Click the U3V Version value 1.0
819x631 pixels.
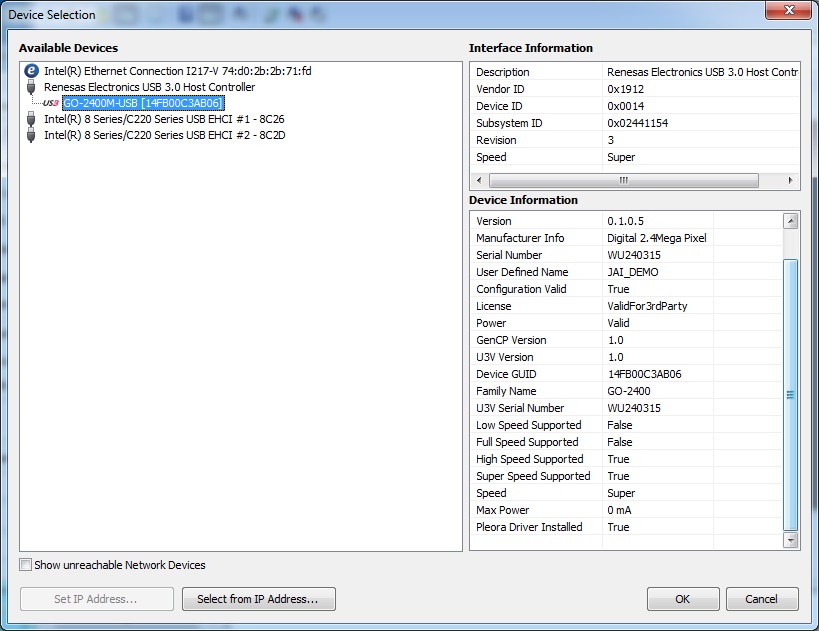(x=616, y=357)
